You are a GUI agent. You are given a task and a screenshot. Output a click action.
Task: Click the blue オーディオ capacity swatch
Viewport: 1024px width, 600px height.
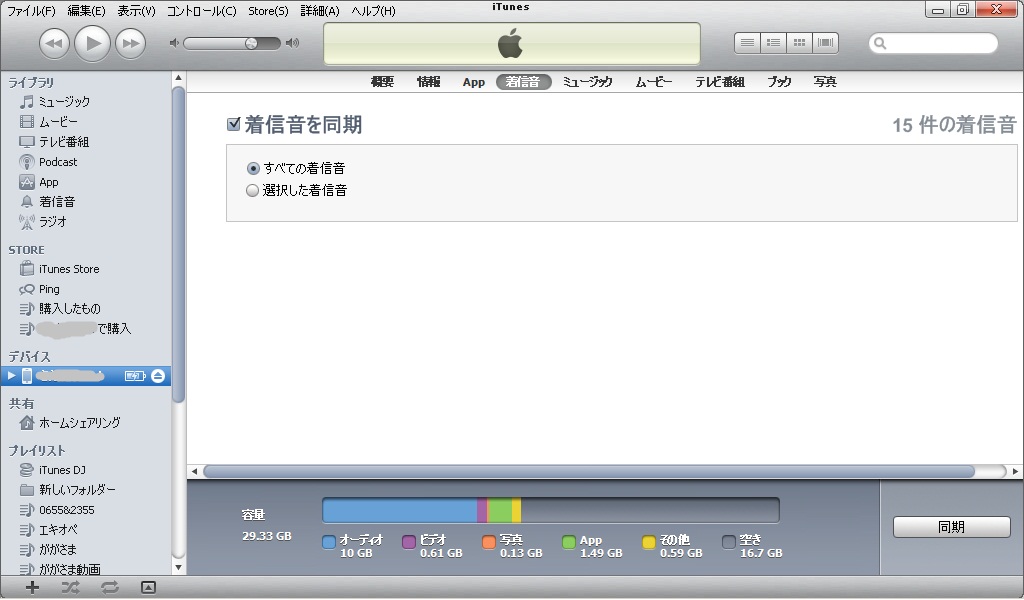(x=329, y=542)
